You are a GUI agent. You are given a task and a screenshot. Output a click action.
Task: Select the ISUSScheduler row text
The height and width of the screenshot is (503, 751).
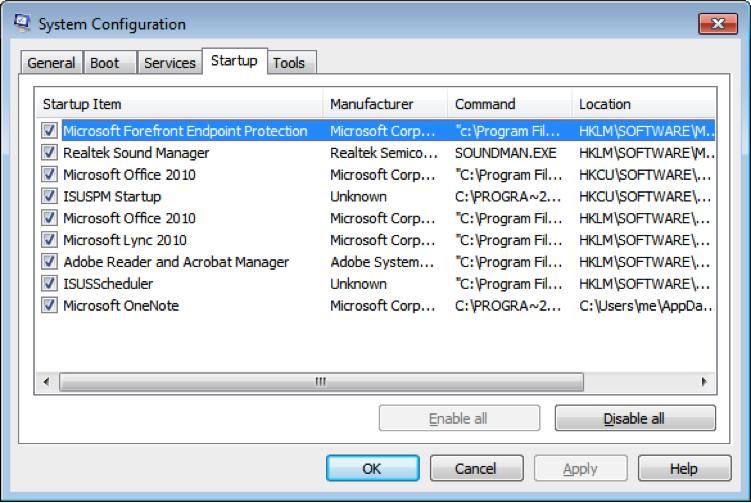coord(108,284)
